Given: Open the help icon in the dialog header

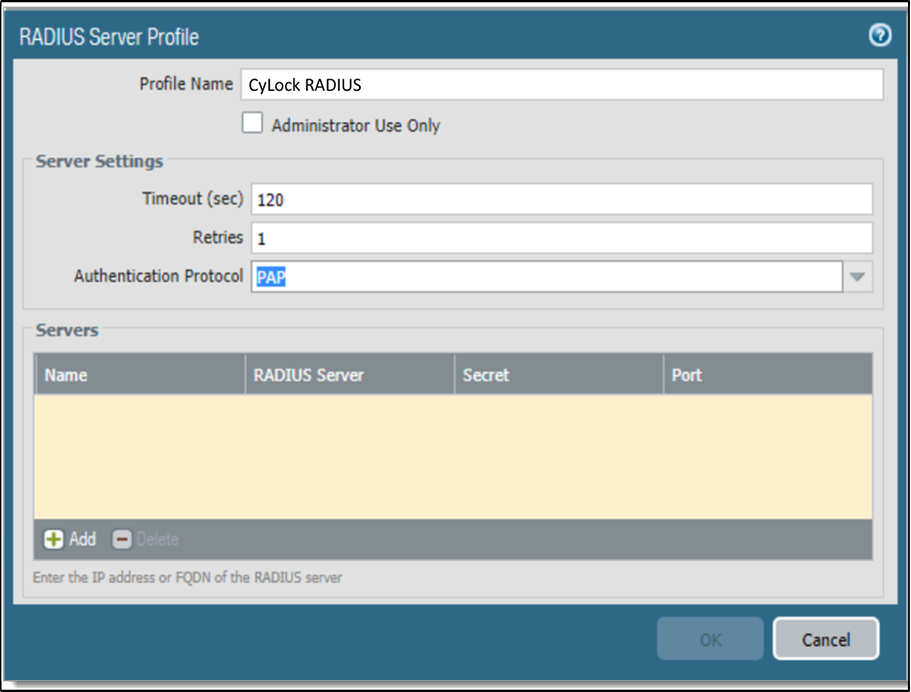Looking at the screenshot, I should 880,36.
